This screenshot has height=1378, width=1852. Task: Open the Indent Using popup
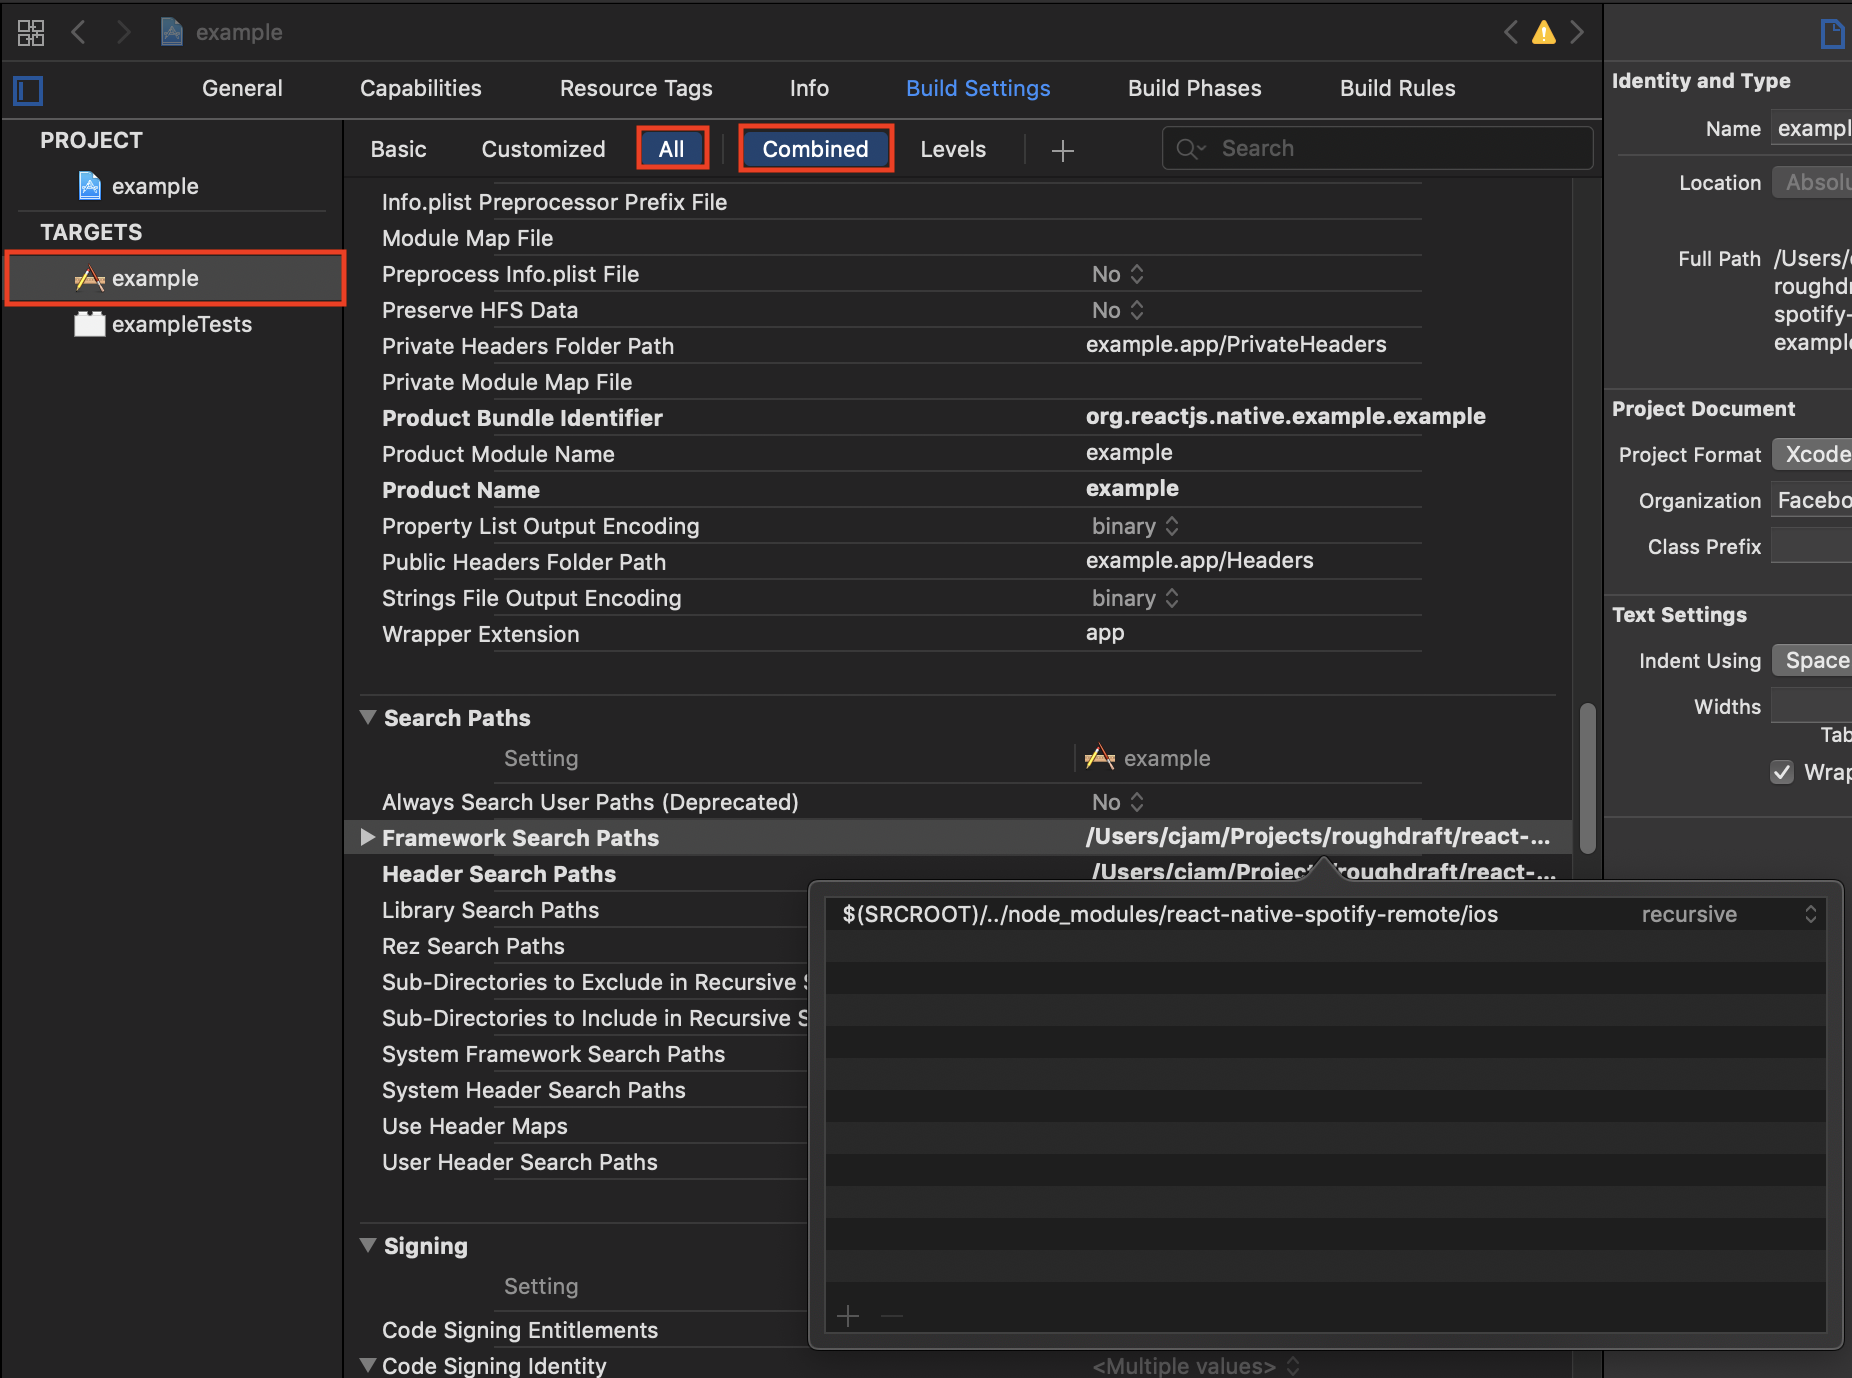(x=1812, y=660)
